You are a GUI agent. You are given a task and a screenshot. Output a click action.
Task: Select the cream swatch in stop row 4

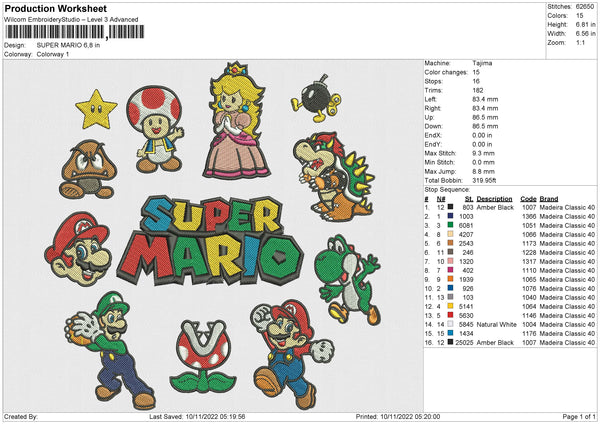coord(450,234)
